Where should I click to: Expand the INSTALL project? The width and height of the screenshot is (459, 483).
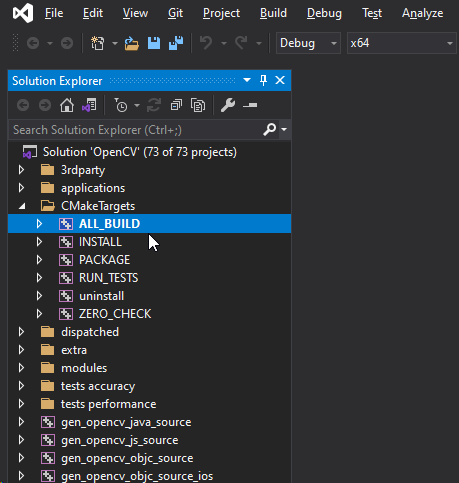click(39, 242)
